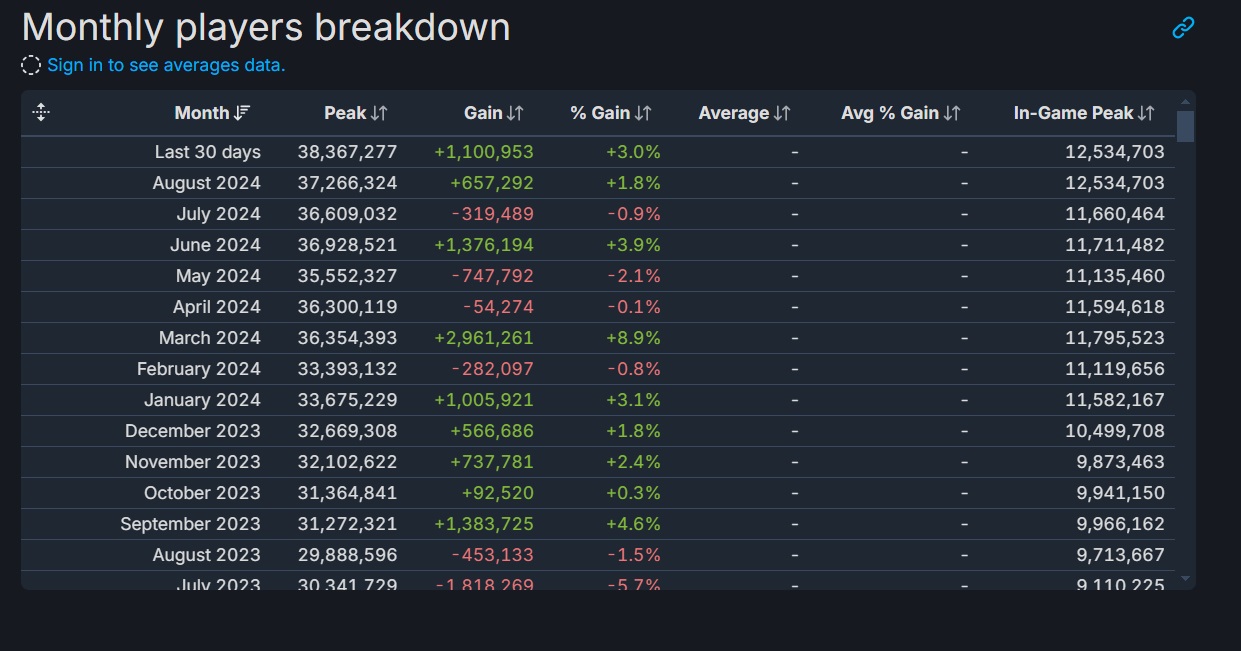Select the 'Last 30 days' row label
Viewport: 1241px width, 651px height.
pyautogui.click(x=208, y=152)
